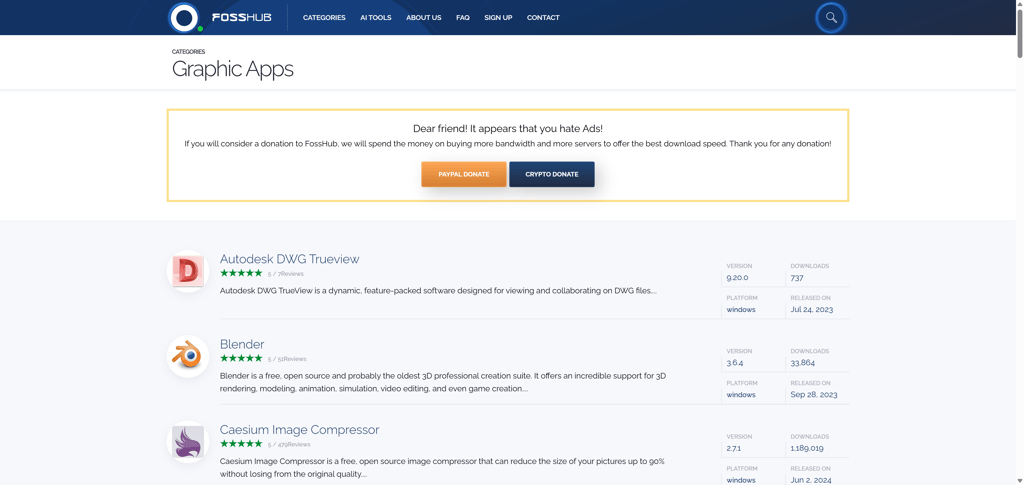
Task: Click the Graphic Apps page heading
Action: [232, 69]
